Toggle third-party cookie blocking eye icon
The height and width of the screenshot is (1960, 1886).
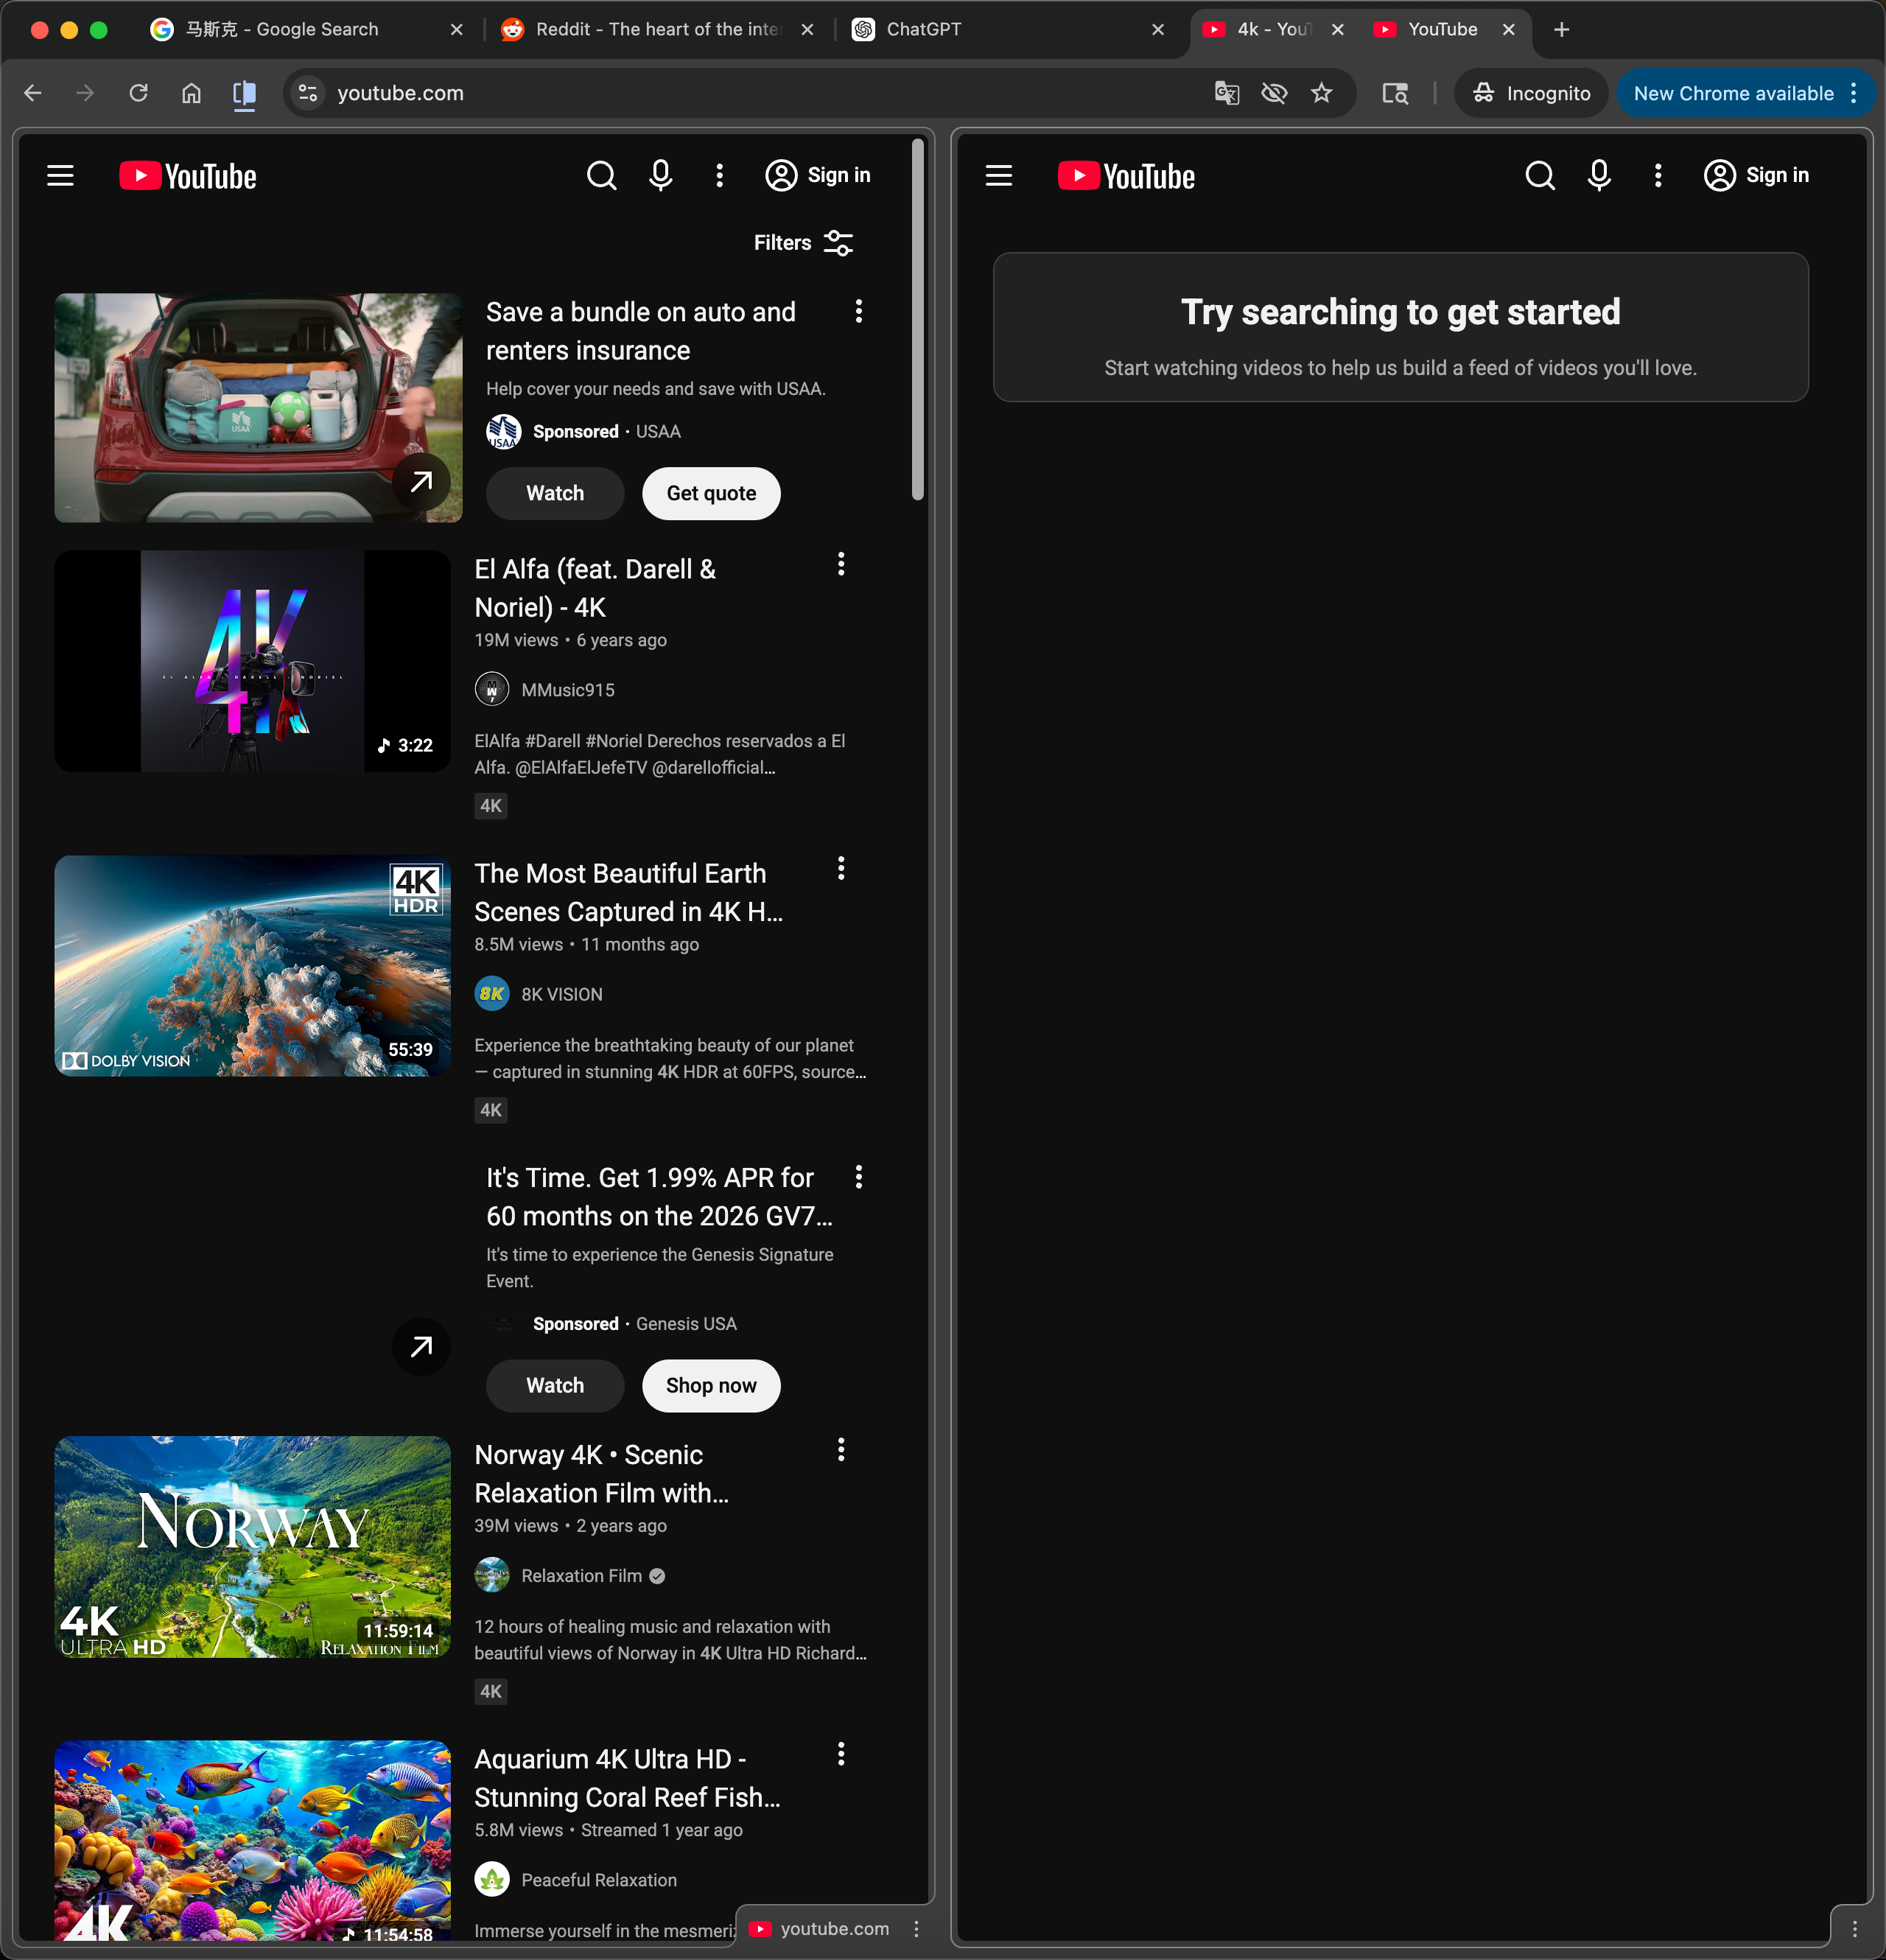1274,94
